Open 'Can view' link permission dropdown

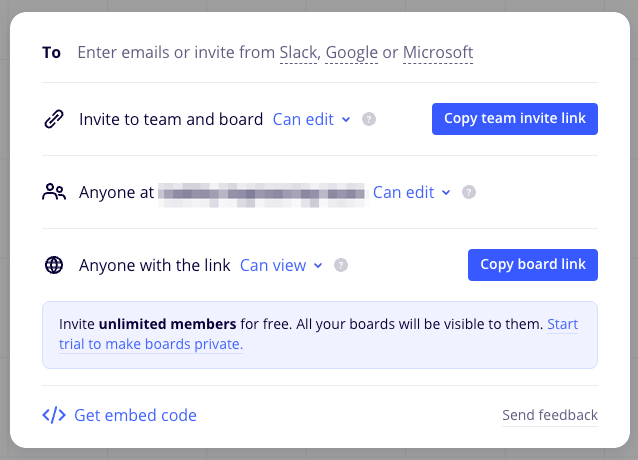coord(281,265)
